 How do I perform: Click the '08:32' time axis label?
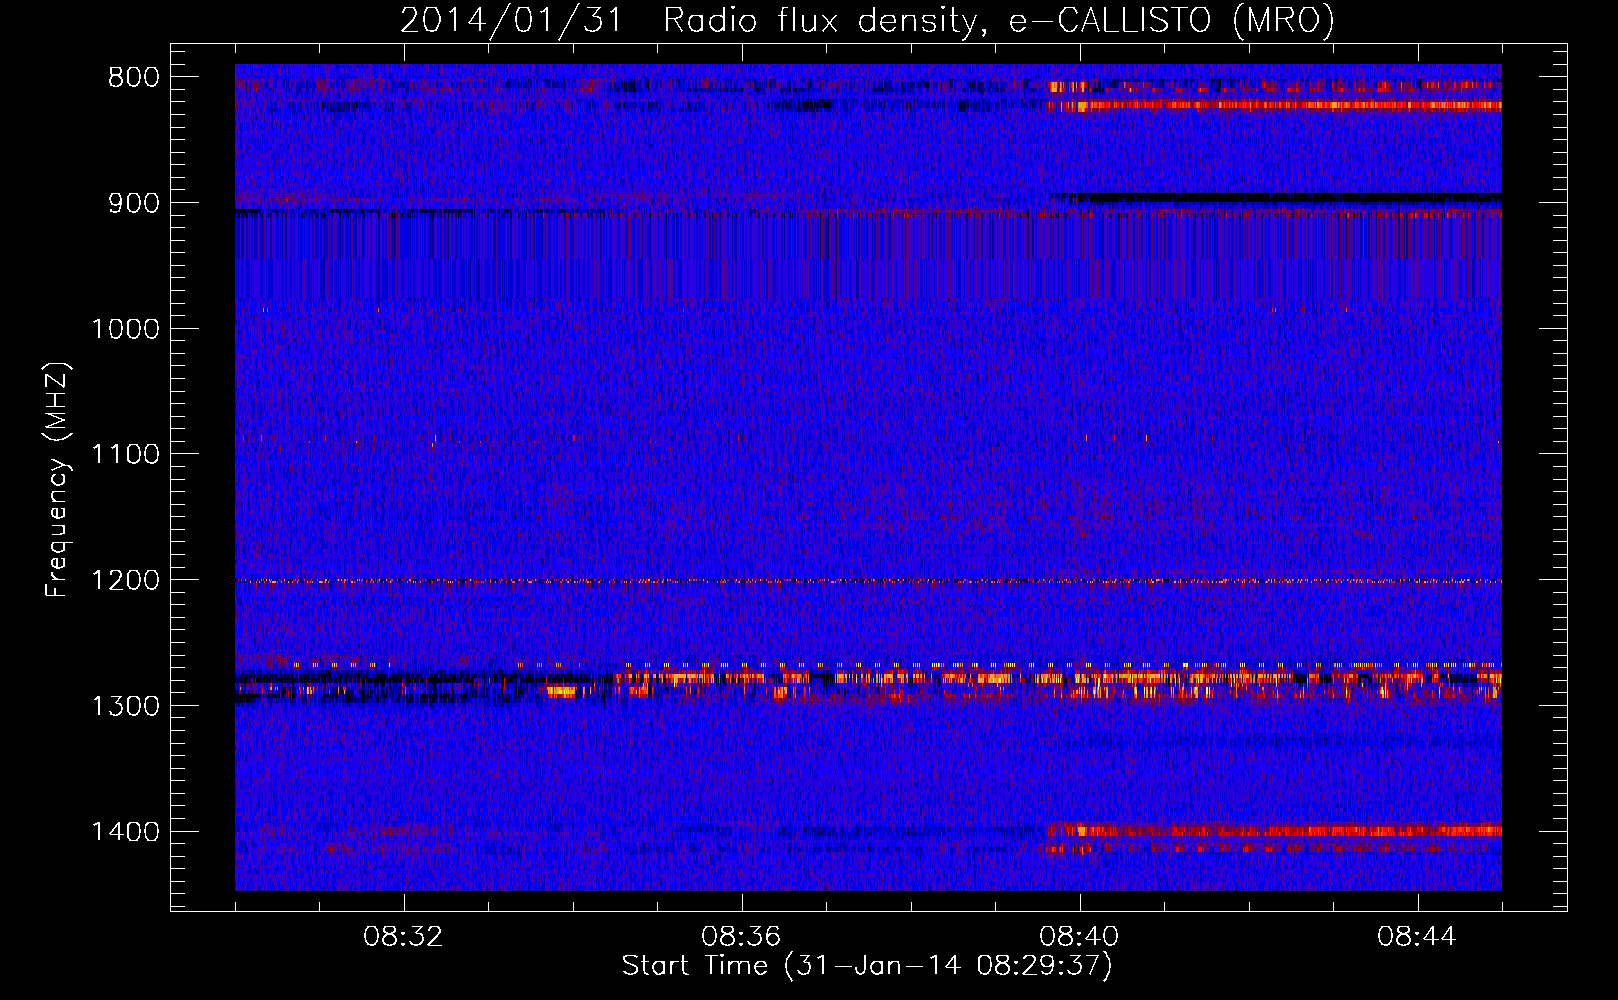403,937
